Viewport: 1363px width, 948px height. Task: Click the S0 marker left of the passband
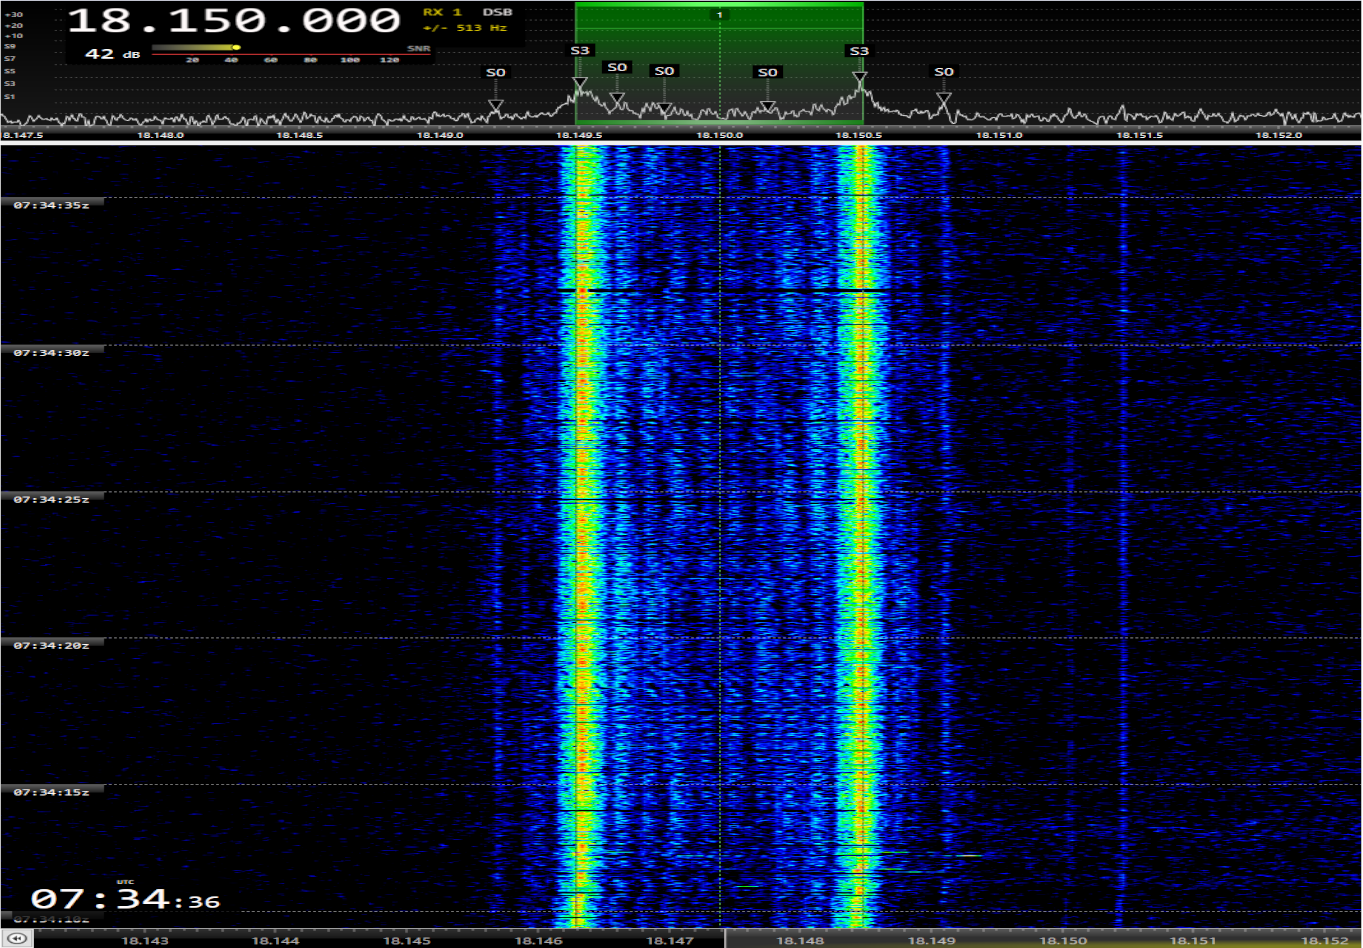(495, 73)
